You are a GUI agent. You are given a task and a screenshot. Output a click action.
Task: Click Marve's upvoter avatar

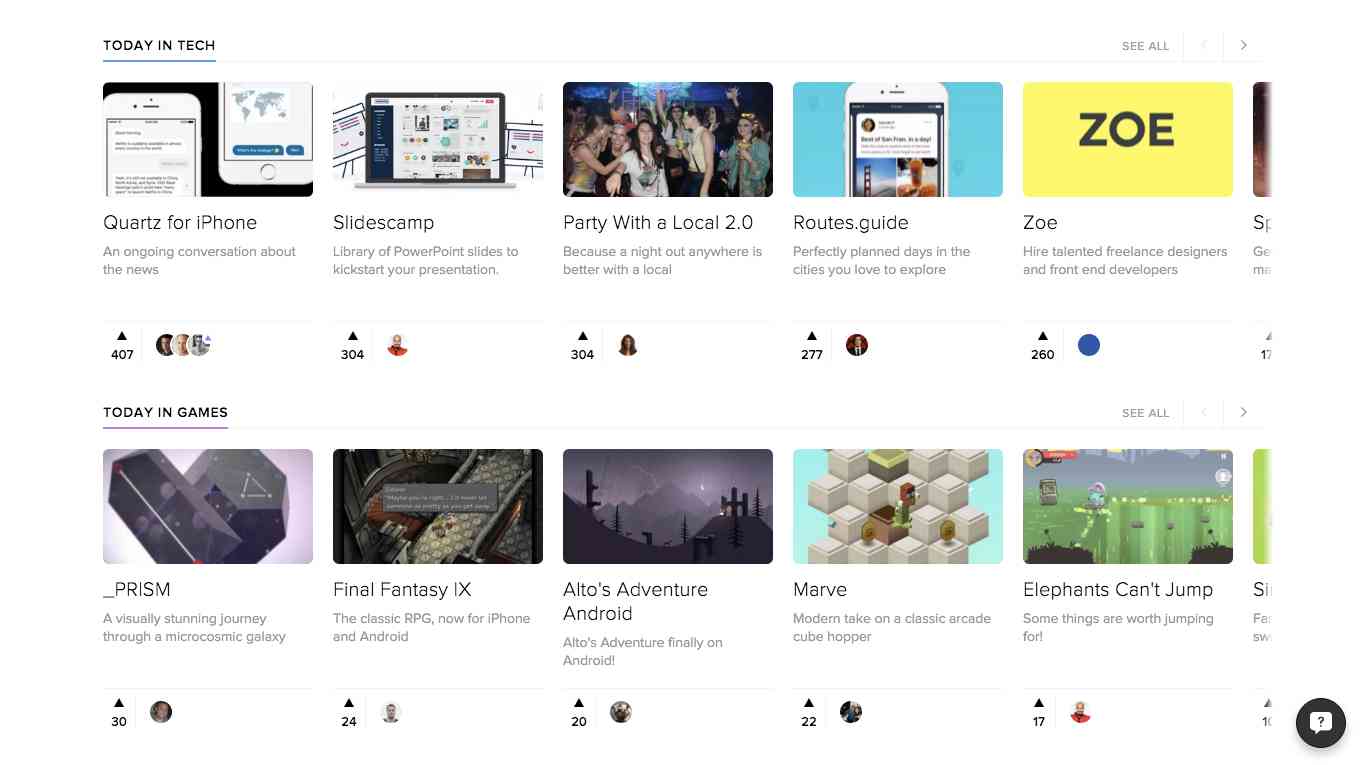(x=851, y=711)
